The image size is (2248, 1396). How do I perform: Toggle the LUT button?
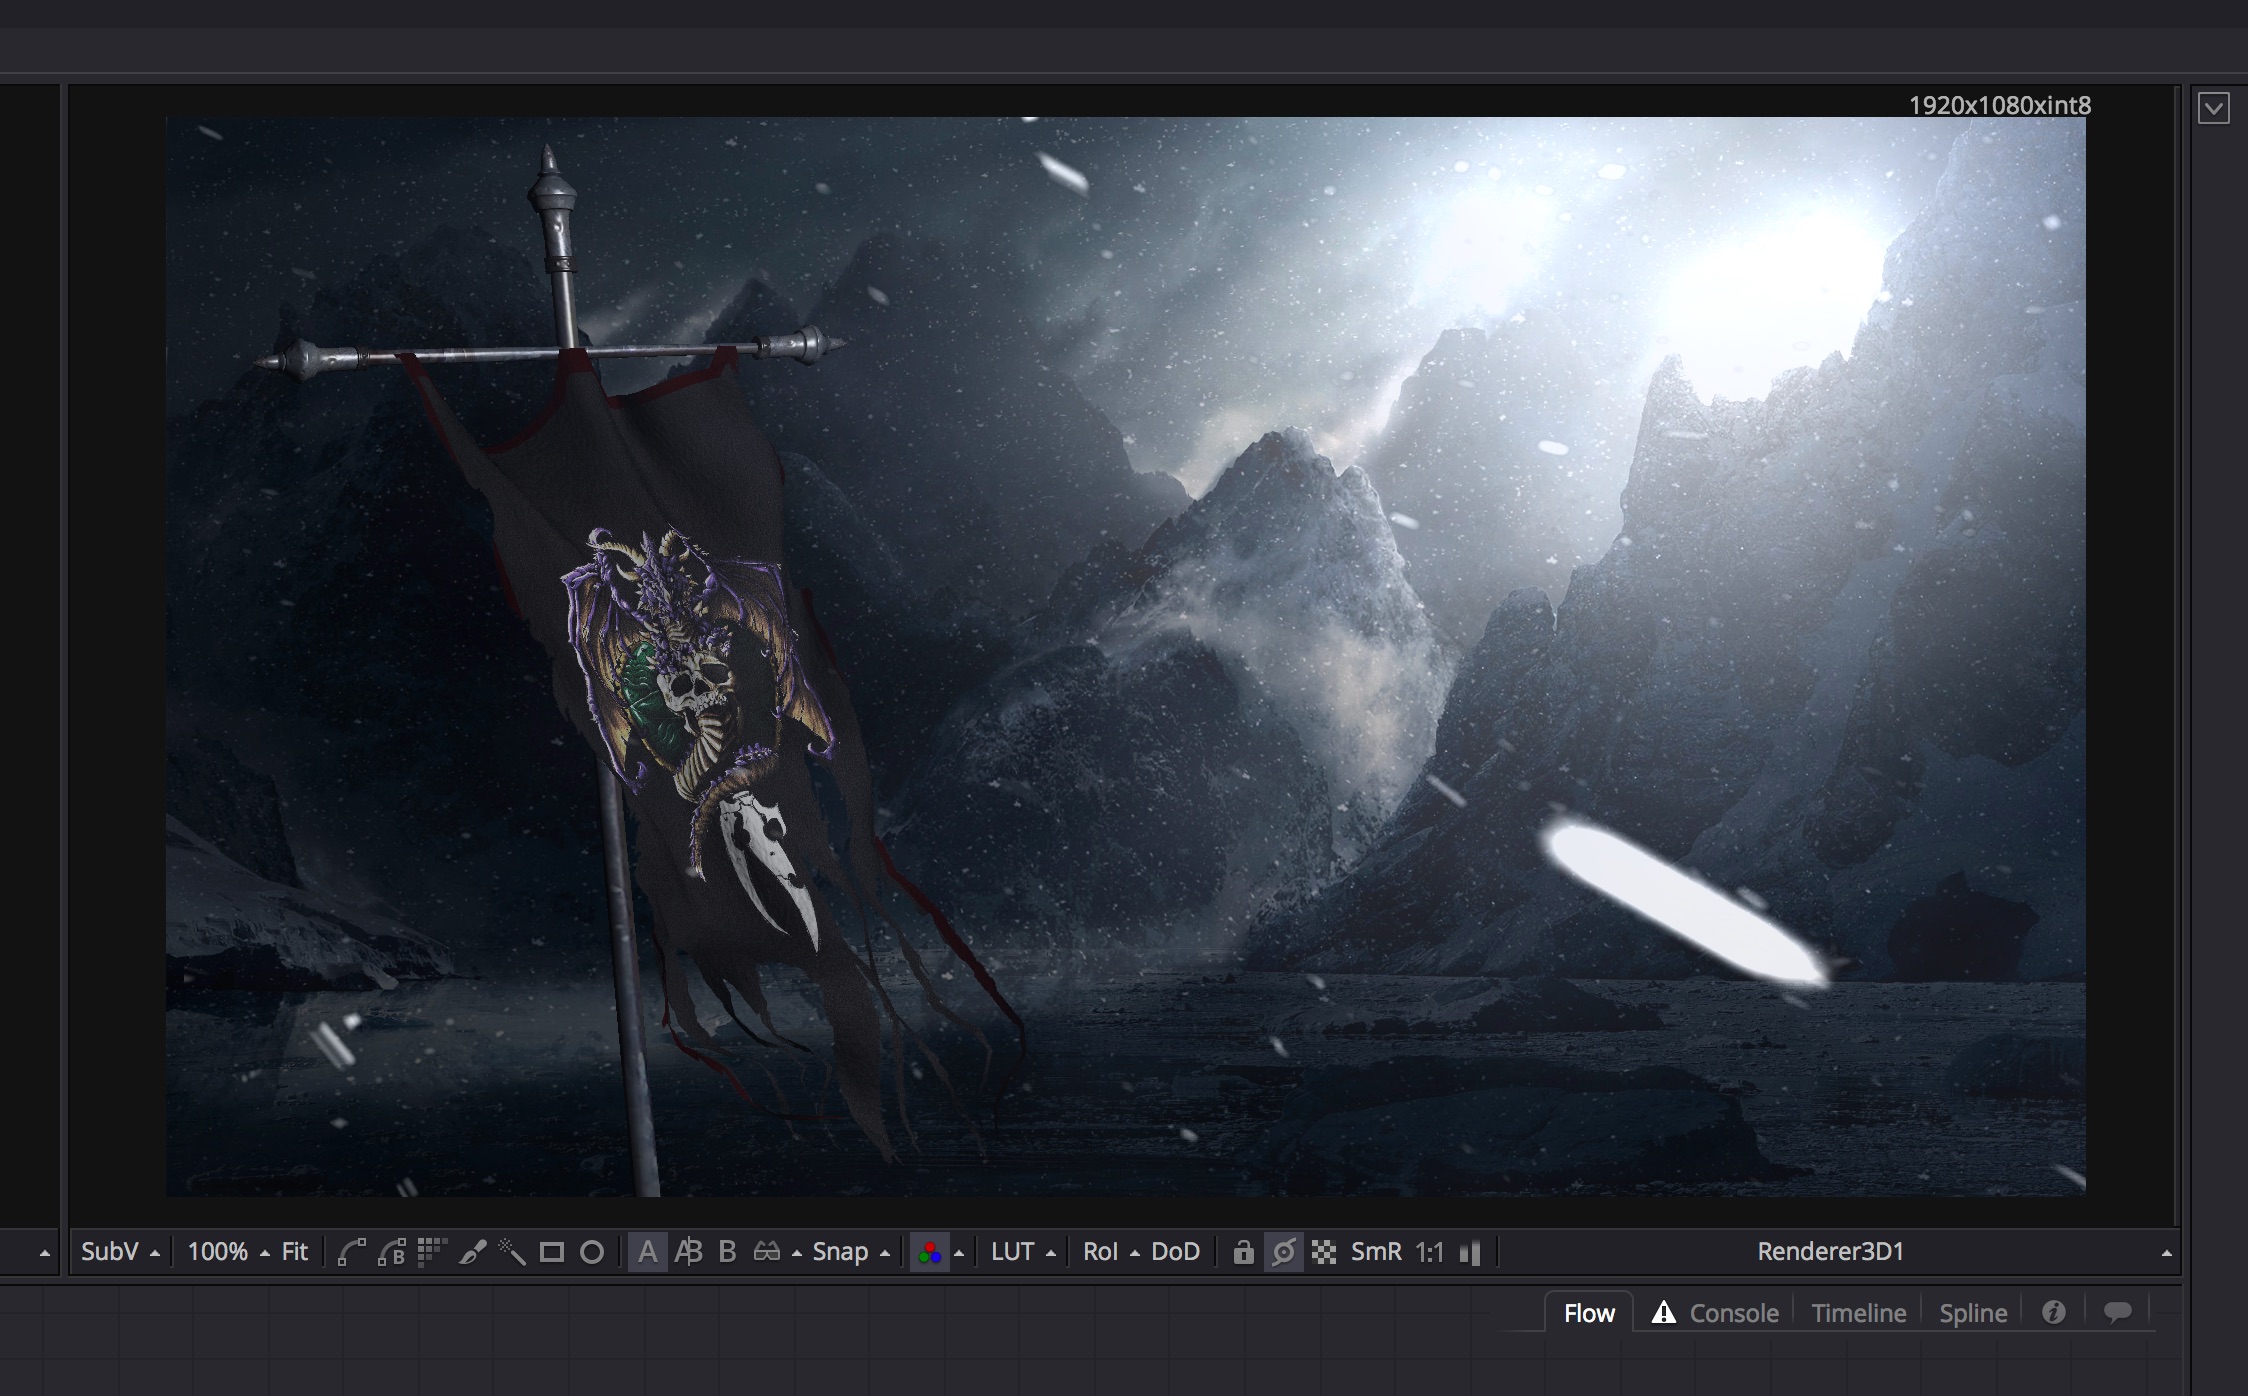[1012, 1252]
